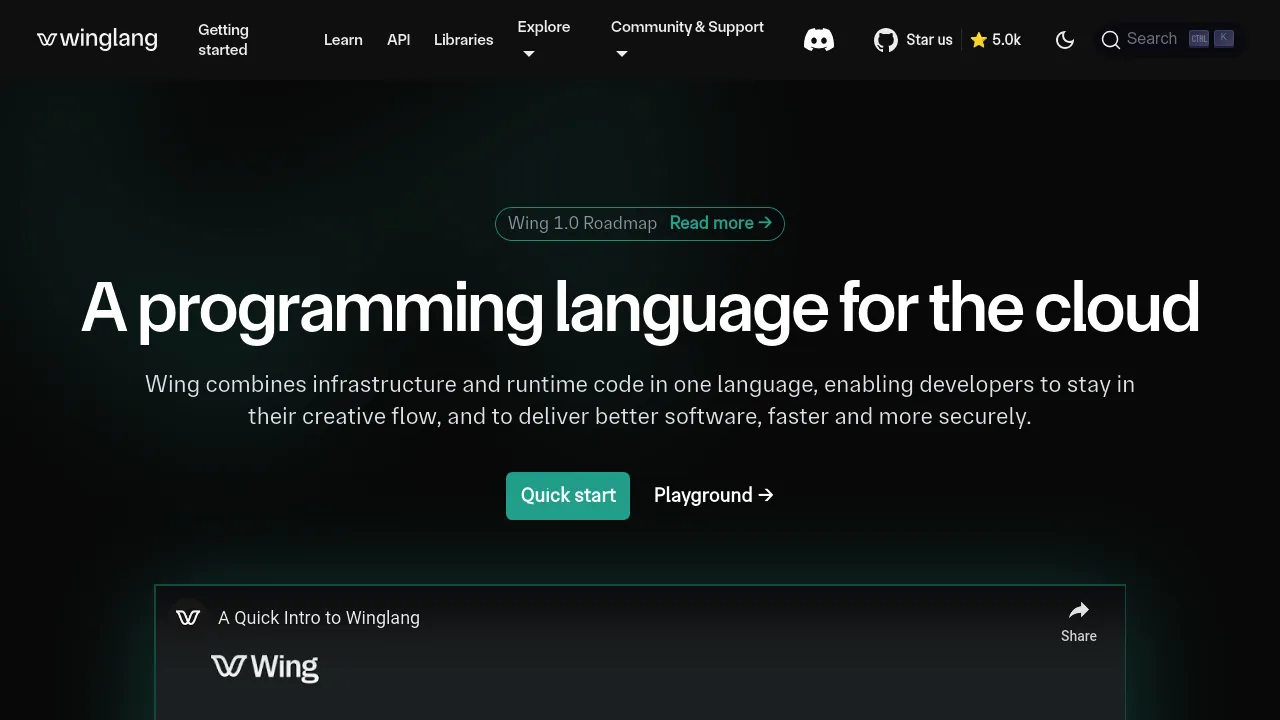Click the Winglang channel avatar on the video
The image size is (1280, 720).
click(x=188, y=618)
